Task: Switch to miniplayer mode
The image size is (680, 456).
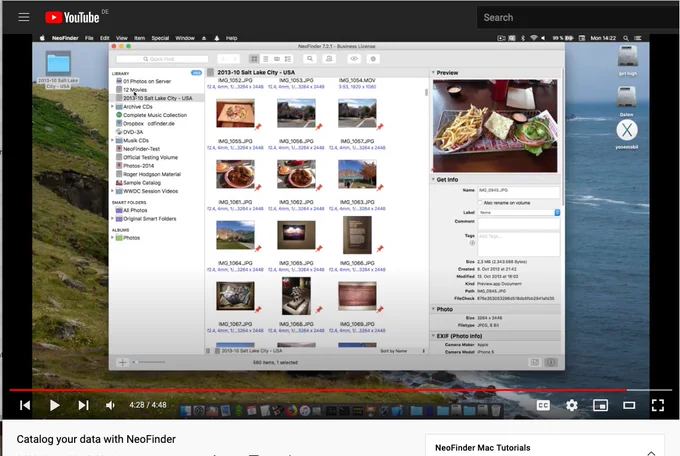Action: pyautogui.click(x=600, y=405)
